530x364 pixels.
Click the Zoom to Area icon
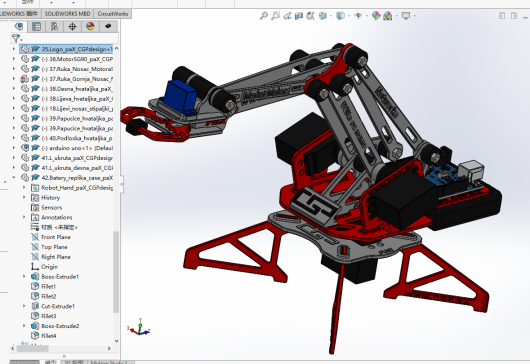click(275, 16)
